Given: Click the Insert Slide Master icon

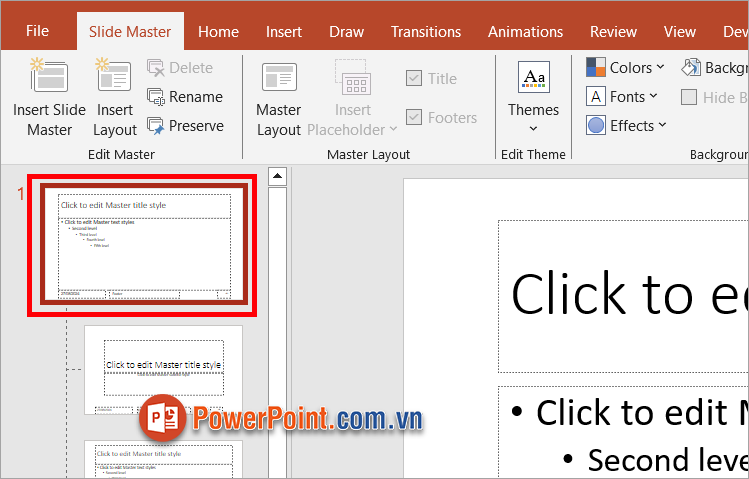Looking at the screenshot, I should click(49, 75).
